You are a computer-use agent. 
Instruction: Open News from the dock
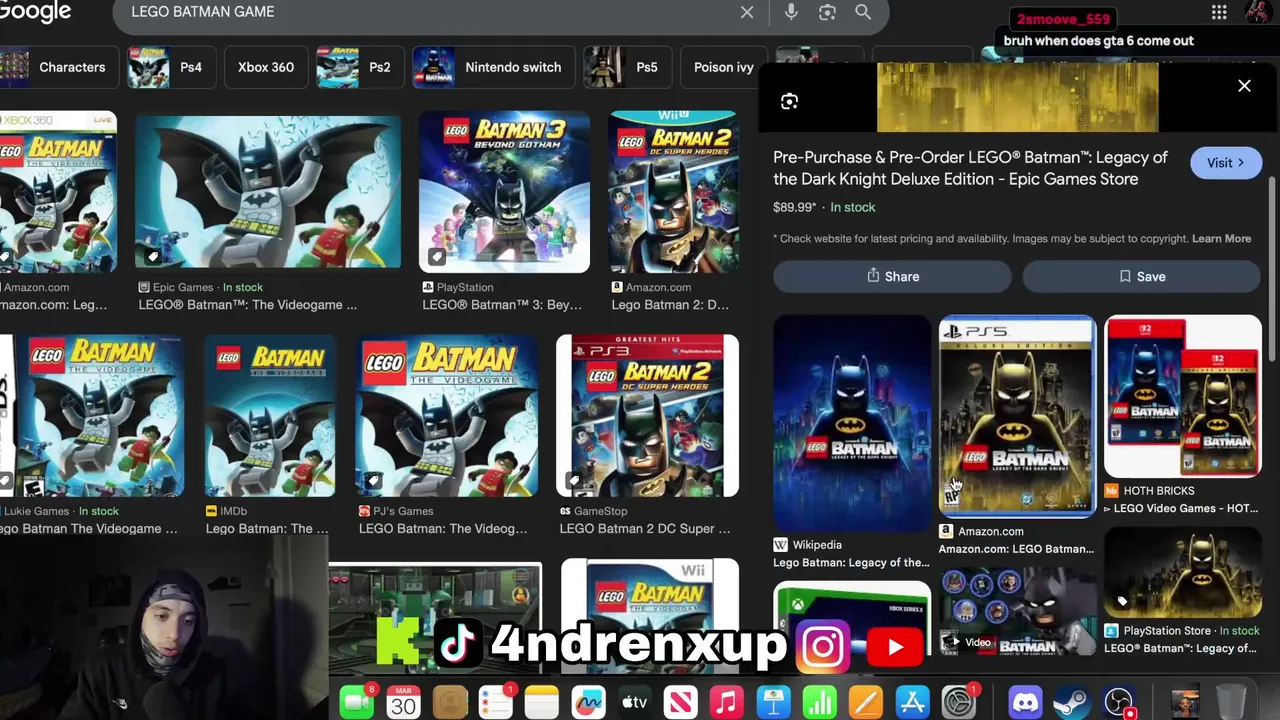pos(681,702)
